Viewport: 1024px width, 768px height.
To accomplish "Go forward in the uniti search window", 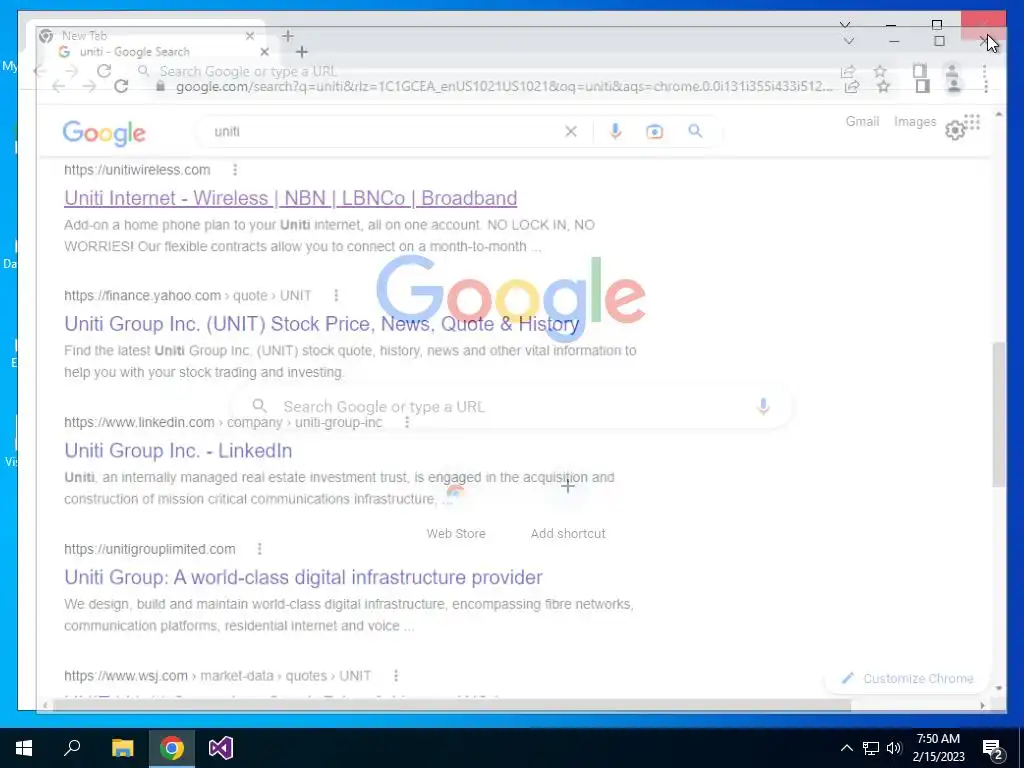I will 89,86.
